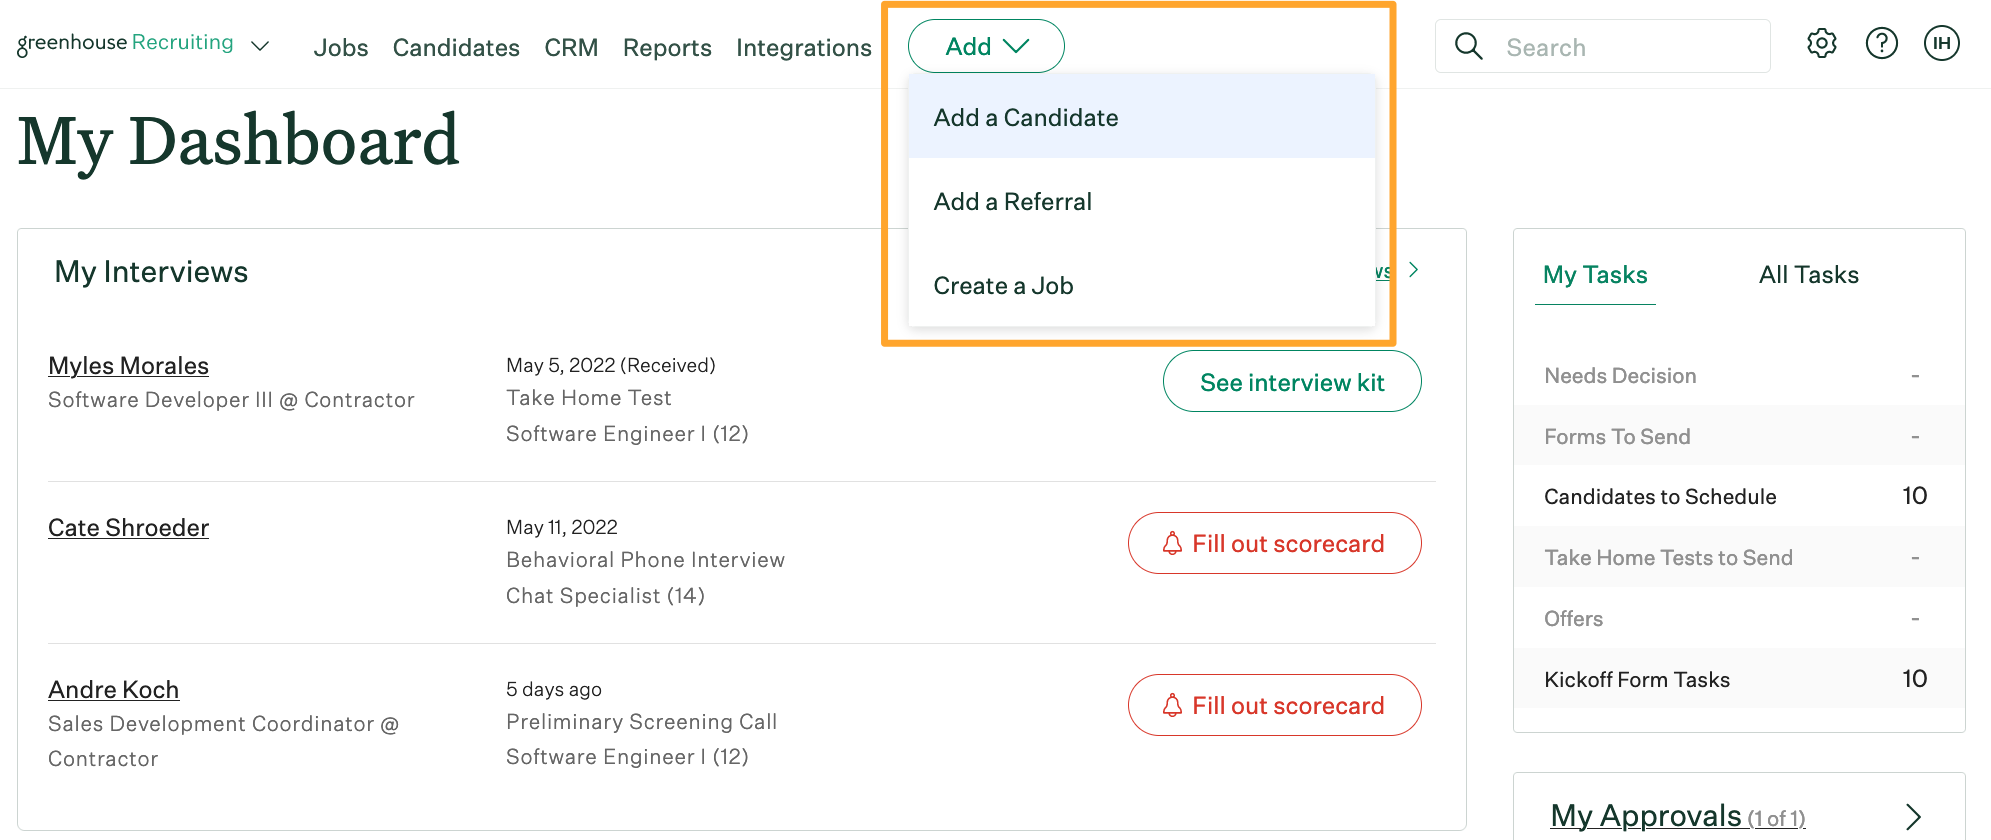Click the arrow beside My Interviews view link
The image size is (1991, 840).
click(x=1413, y=270)
